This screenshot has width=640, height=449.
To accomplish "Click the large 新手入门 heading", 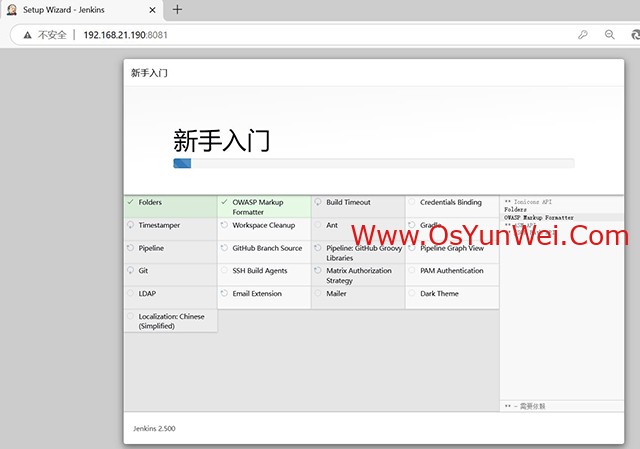I will click(221, 140).
